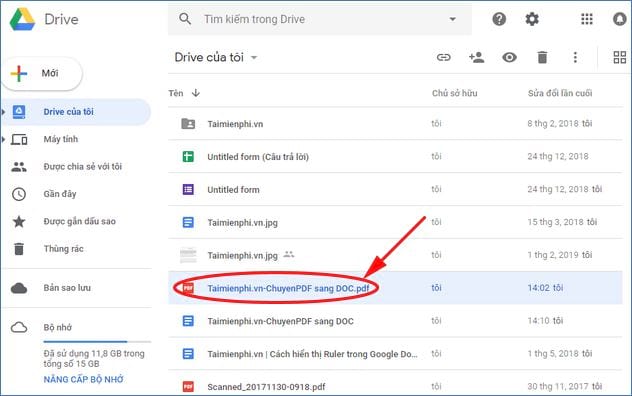Click the 1 thg 2, 2019 tôi date
The height and width of the screenshot is (396, 632).
560,255
